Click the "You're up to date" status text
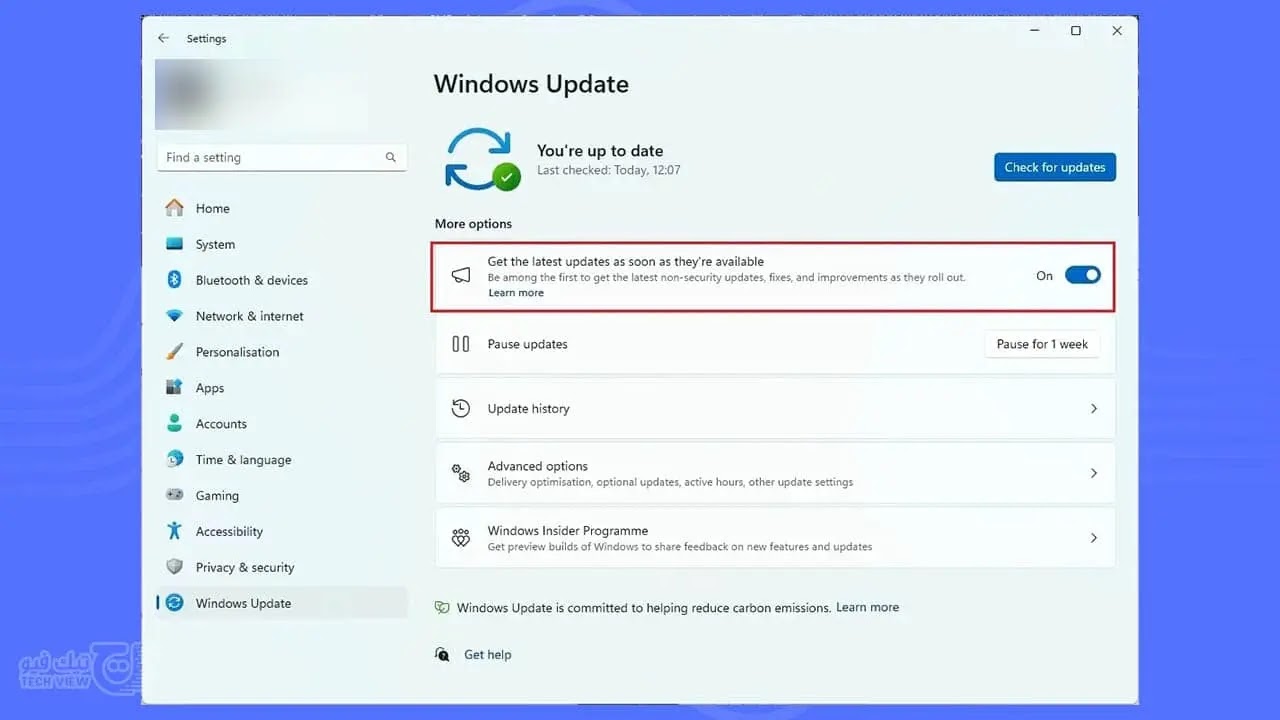The width and height of the screenshot is (1280, 720). tap(600, 151)
